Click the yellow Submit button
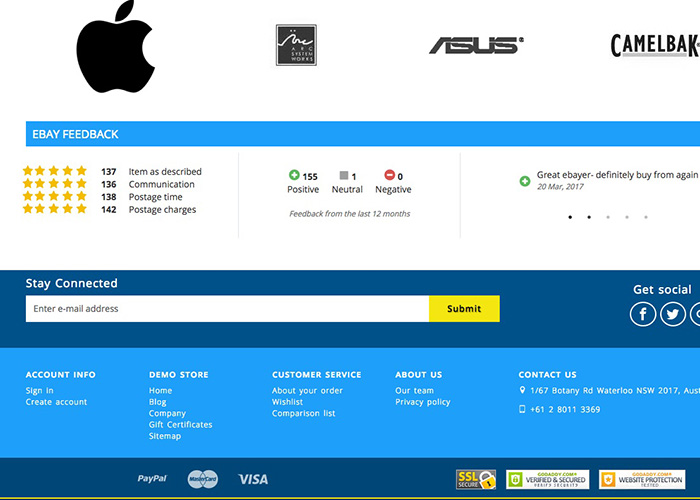 pyautogui.click(x=464, y=308)
